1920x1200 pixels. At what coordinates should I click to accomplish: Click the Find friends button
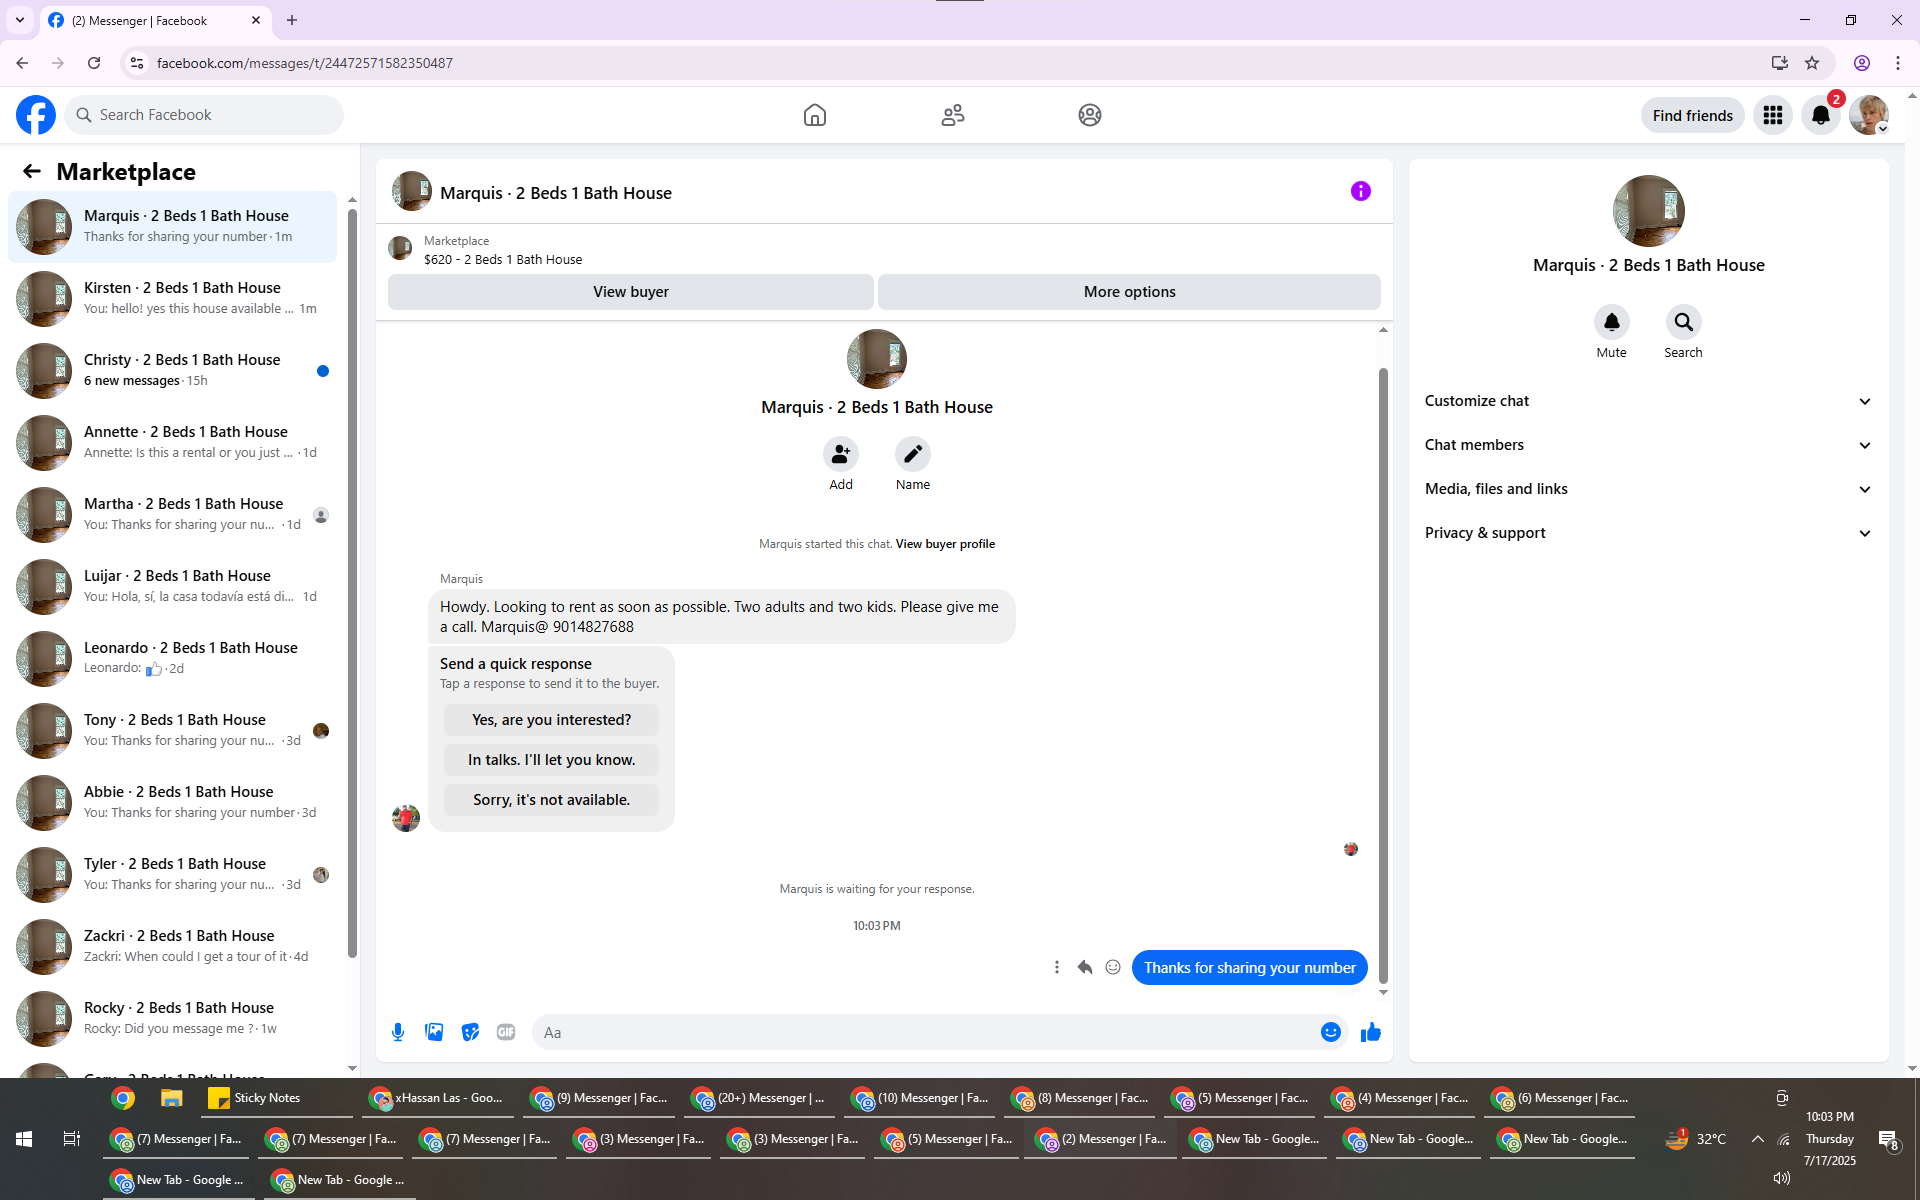coord(1693,115)
